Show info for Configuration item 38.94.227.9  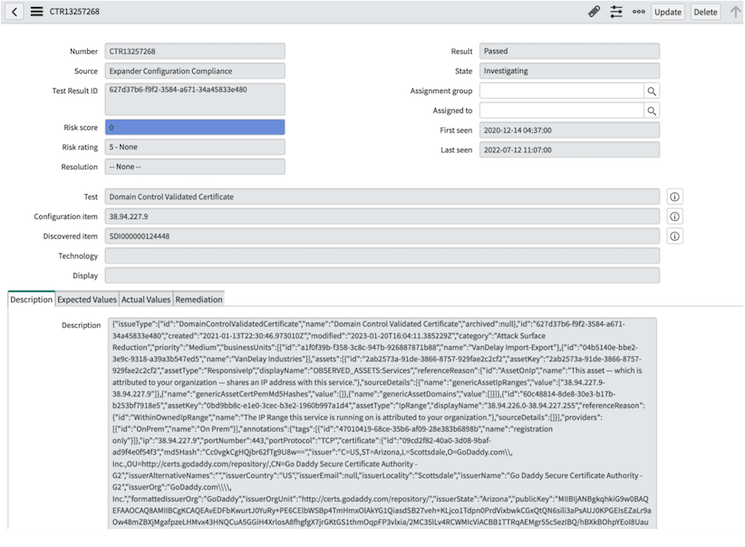(674, 216)
